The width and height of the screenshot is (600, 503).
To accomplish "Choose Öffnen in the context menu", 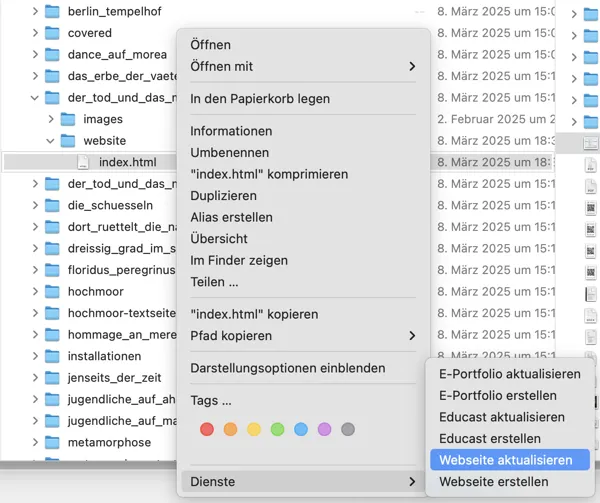I will click(303, 45).
